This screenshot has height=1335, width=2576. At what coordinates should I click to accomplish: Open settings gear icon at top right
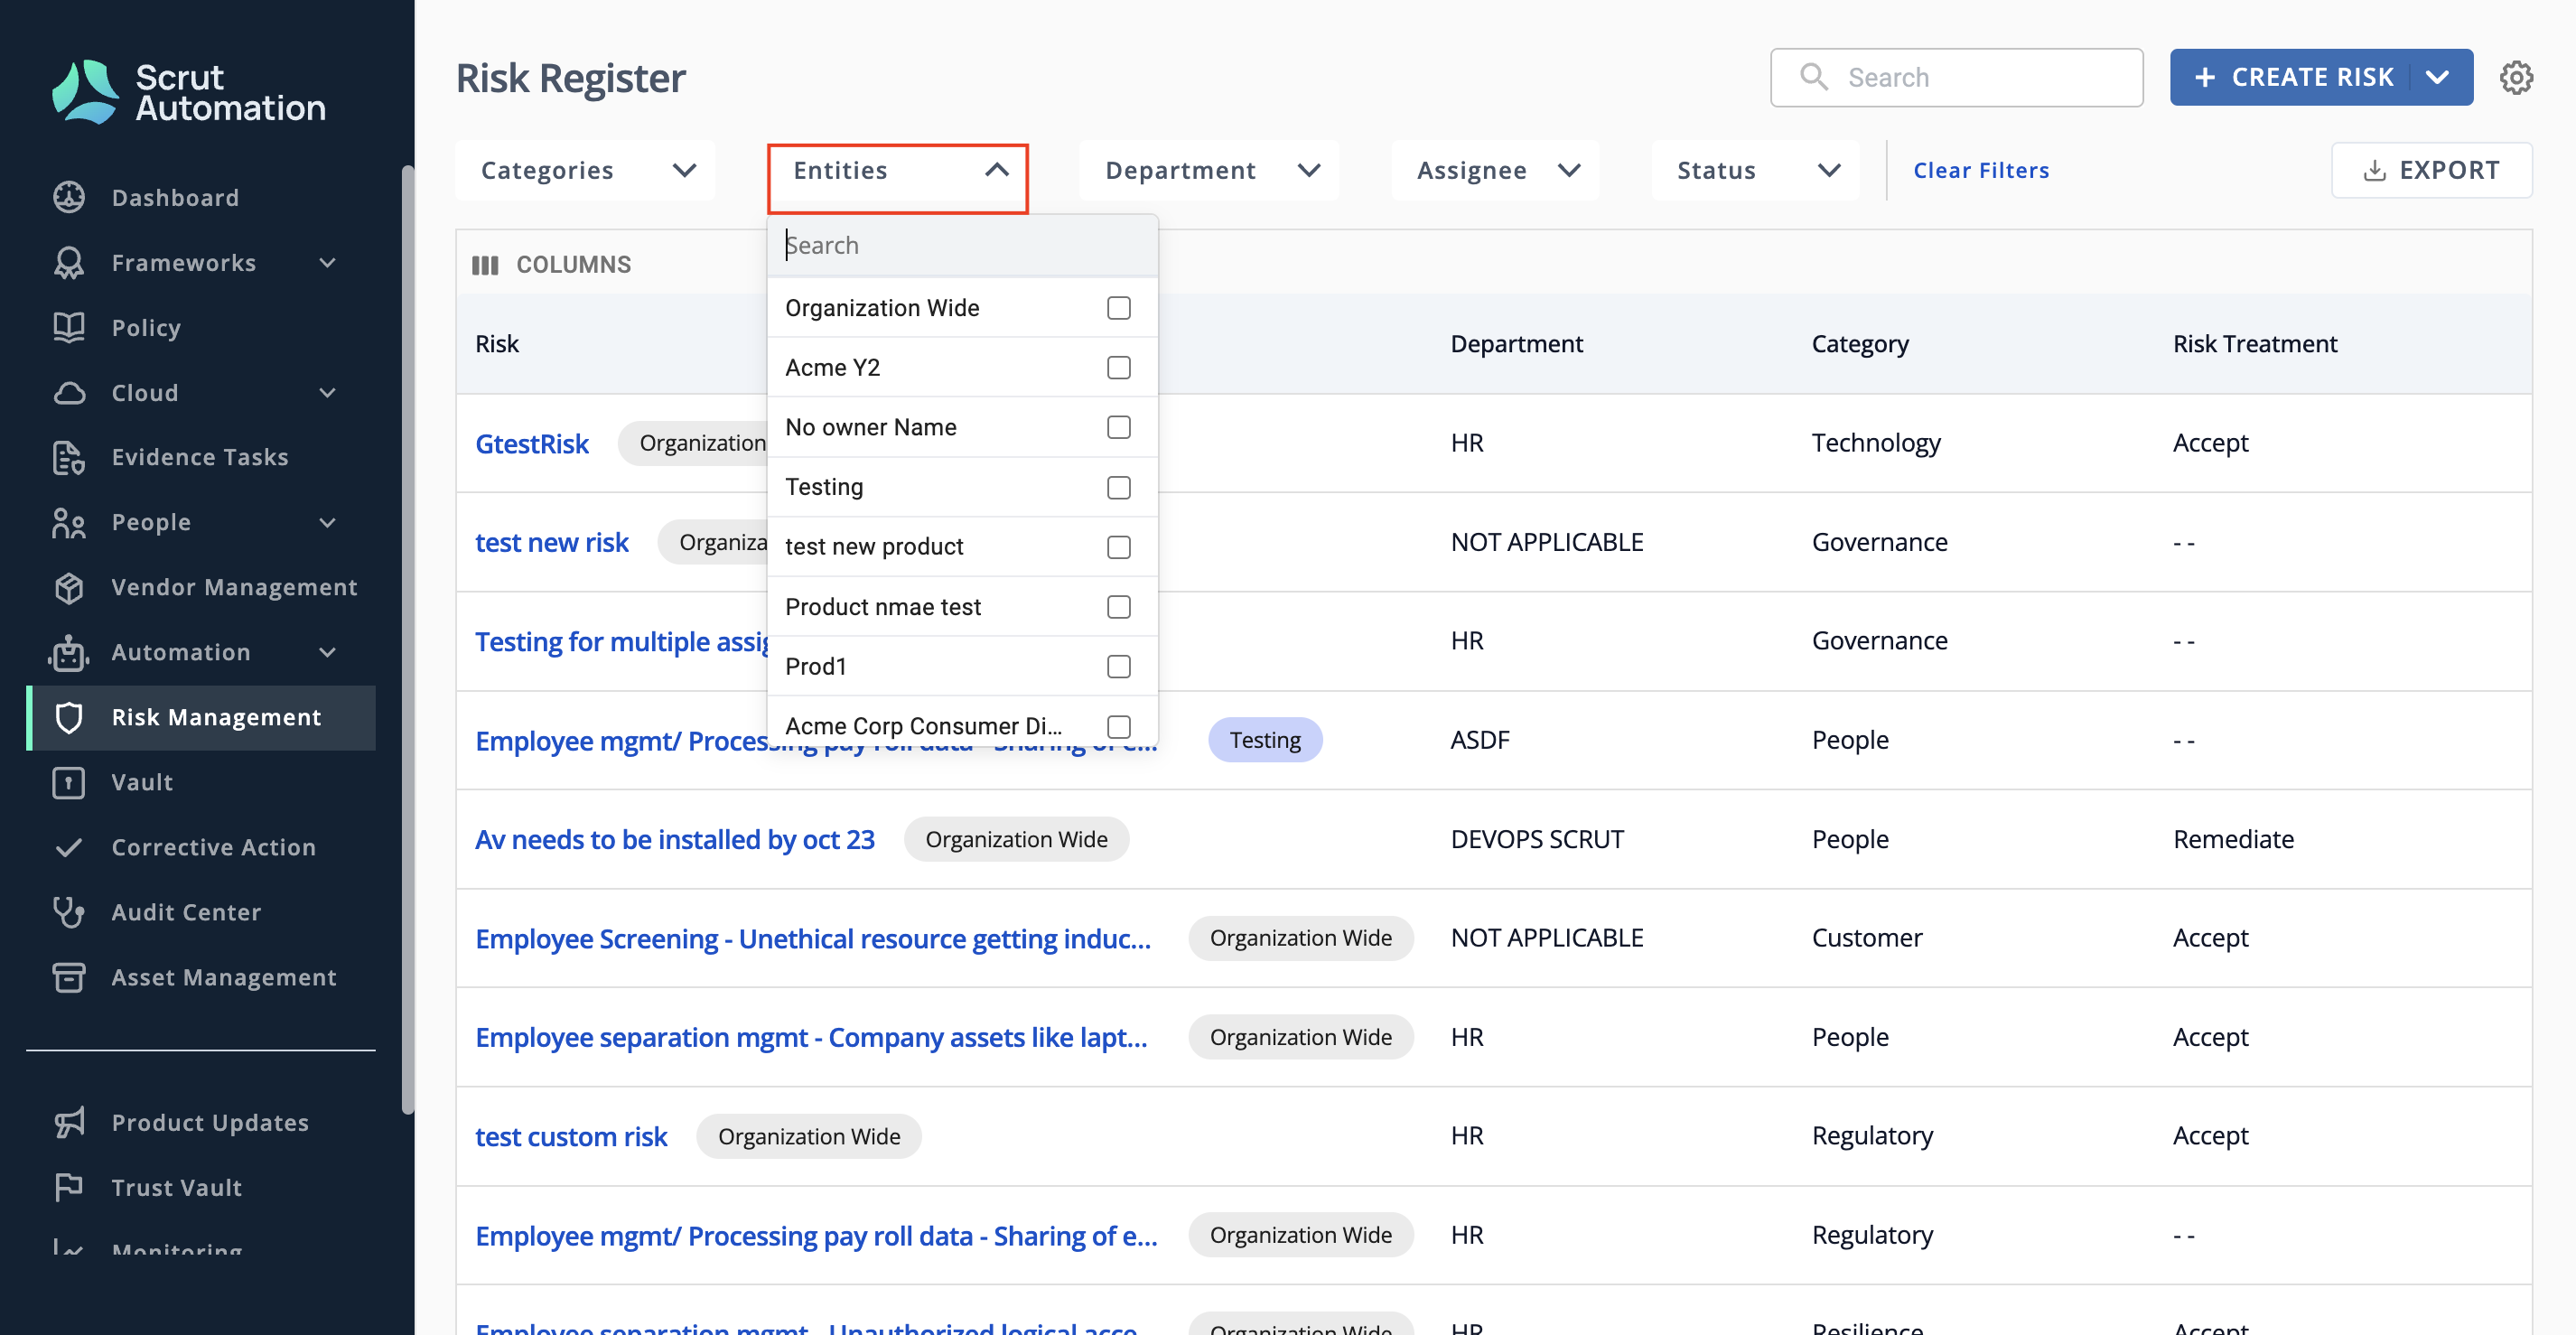[2516, 77]
